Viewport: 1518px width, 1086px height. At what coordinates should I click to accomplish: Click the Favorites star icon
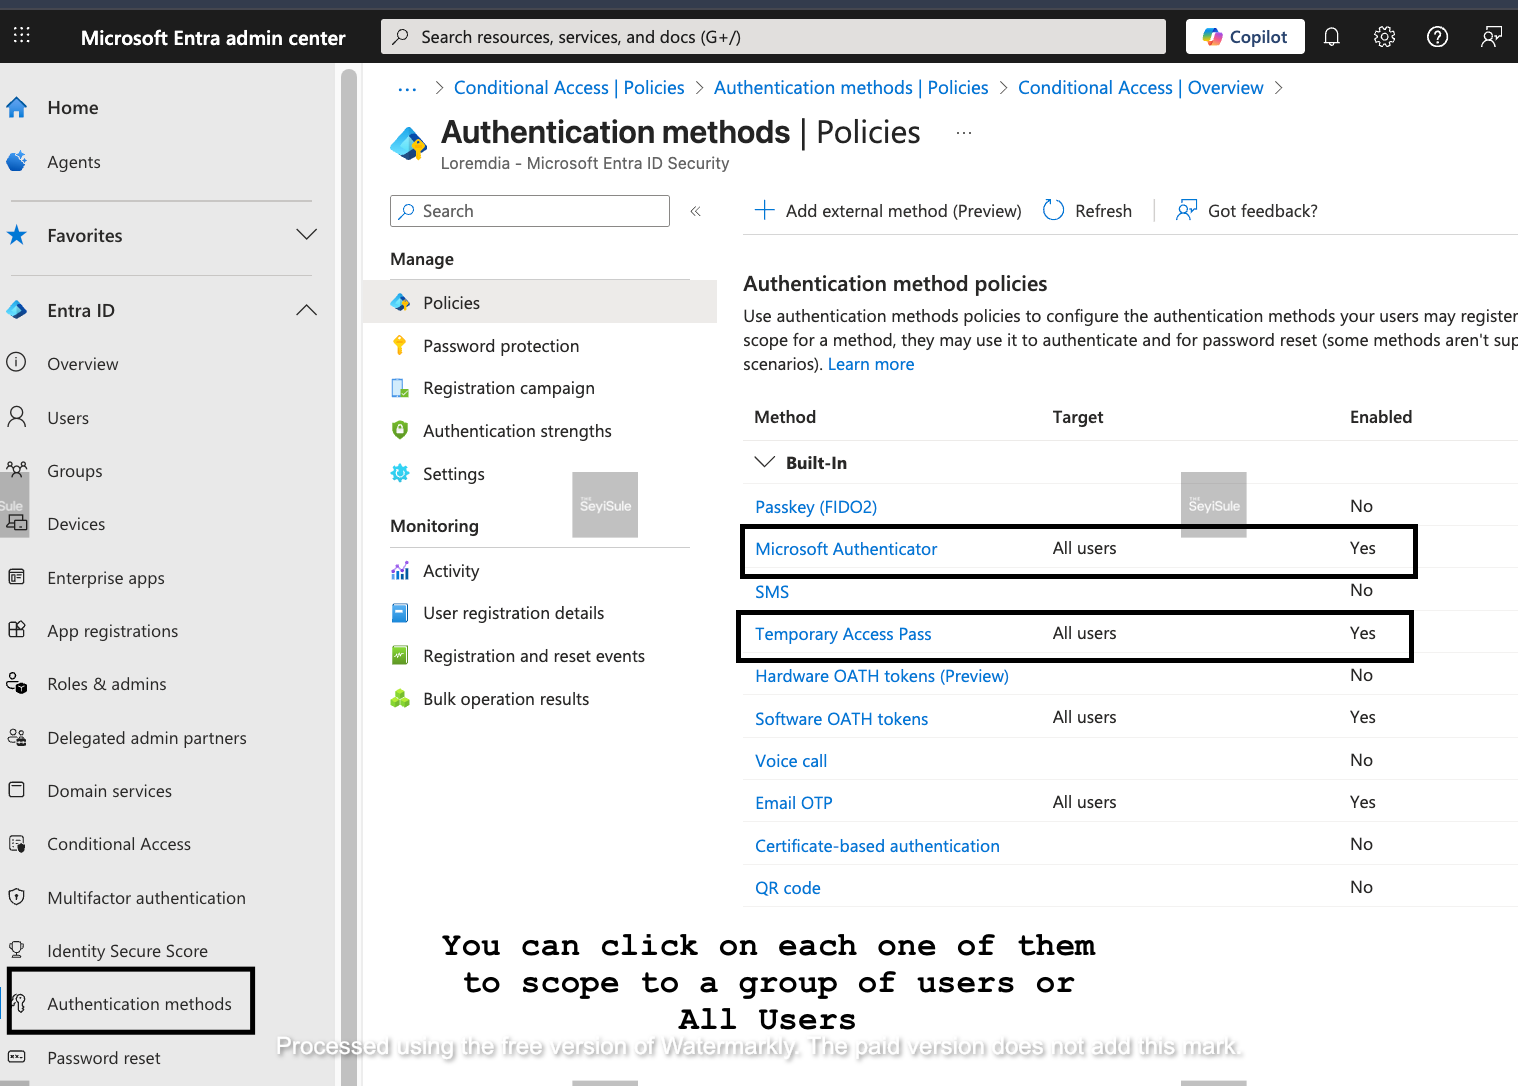coord(17,235)
